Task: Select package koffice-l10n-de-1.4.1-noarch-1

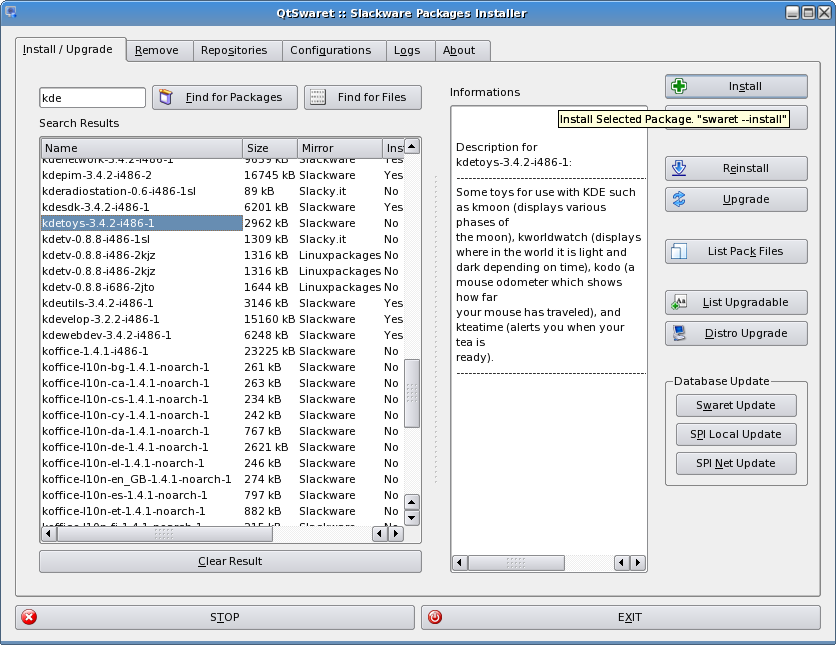Action: (x=125, y=447)
